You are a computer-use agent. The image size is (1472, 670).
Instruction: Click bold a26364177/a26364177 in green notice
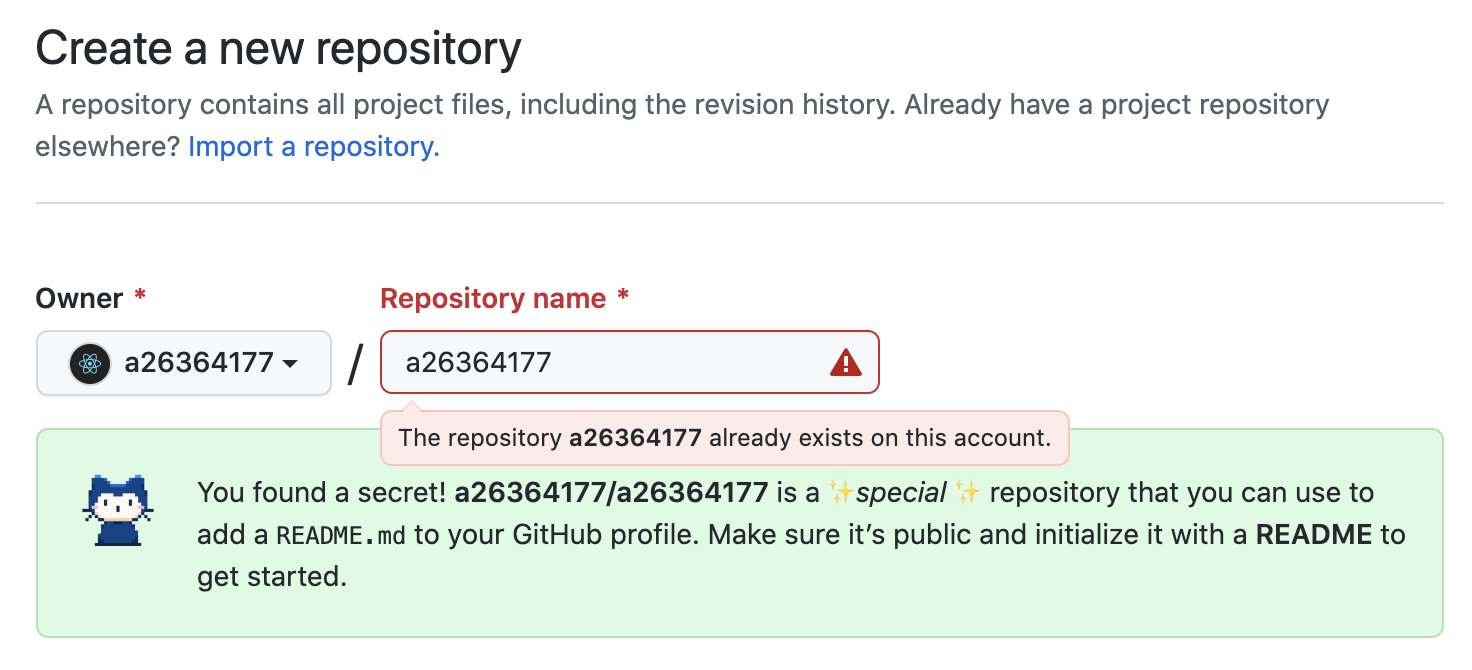point(611,492)
